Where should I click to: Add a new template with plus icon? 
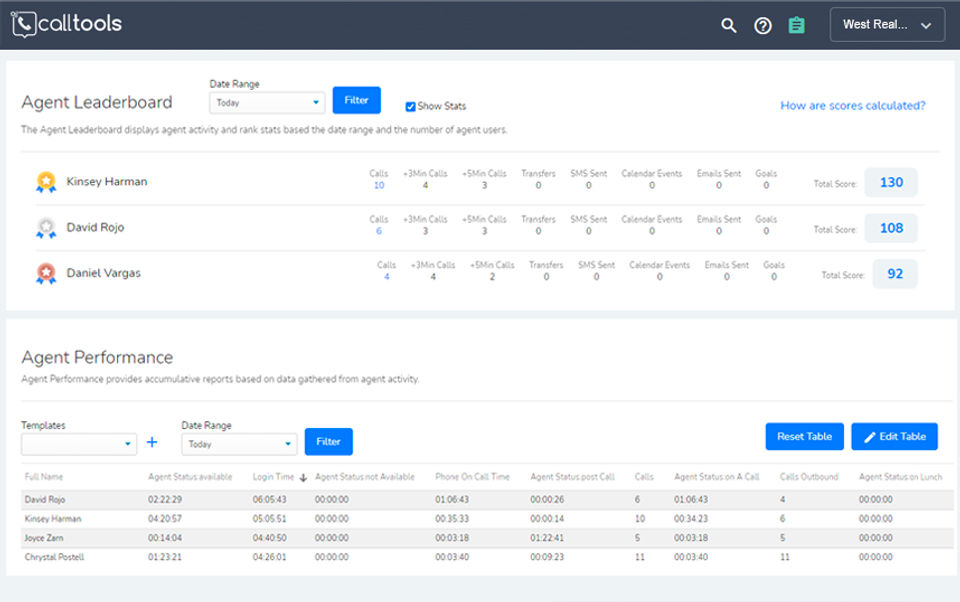click(x=152, y=442)
